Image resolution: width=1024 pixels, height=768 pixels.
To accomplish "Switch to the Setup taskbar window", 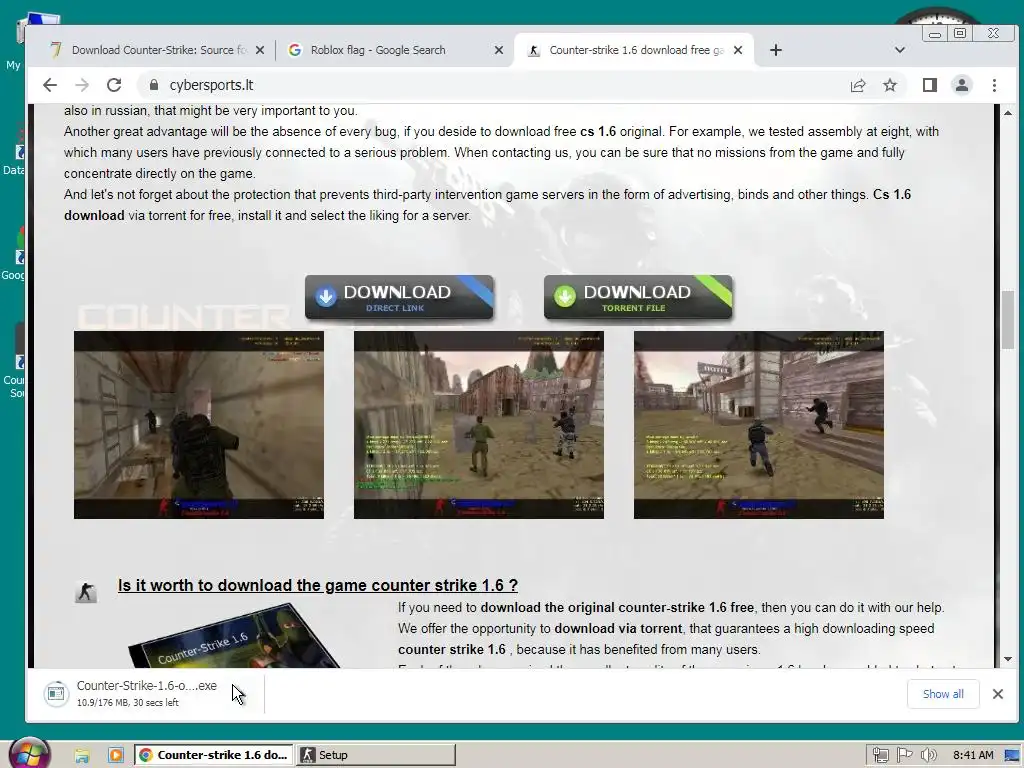I will pos(376,755).
